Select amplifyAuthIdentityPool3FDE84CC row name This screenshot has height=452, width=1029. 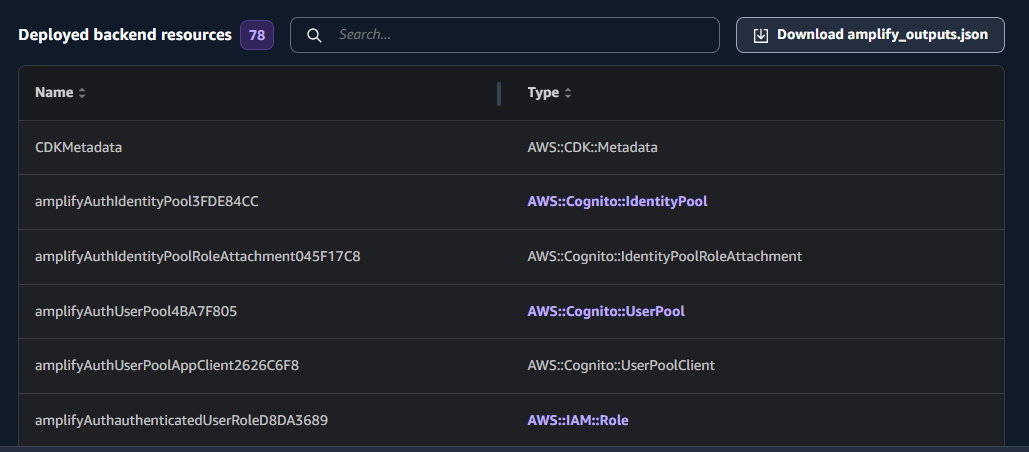[x=146, y=202]
